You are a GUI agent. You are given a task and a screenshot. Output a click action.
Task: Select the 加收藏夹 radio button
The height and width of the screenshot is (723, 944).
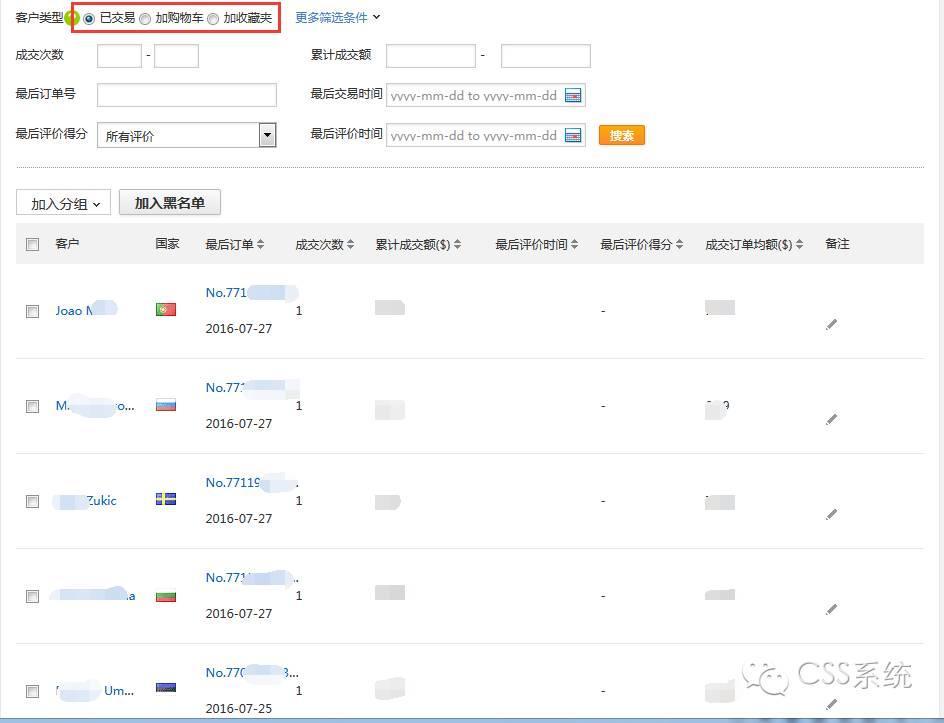click(x=213, y=19)
